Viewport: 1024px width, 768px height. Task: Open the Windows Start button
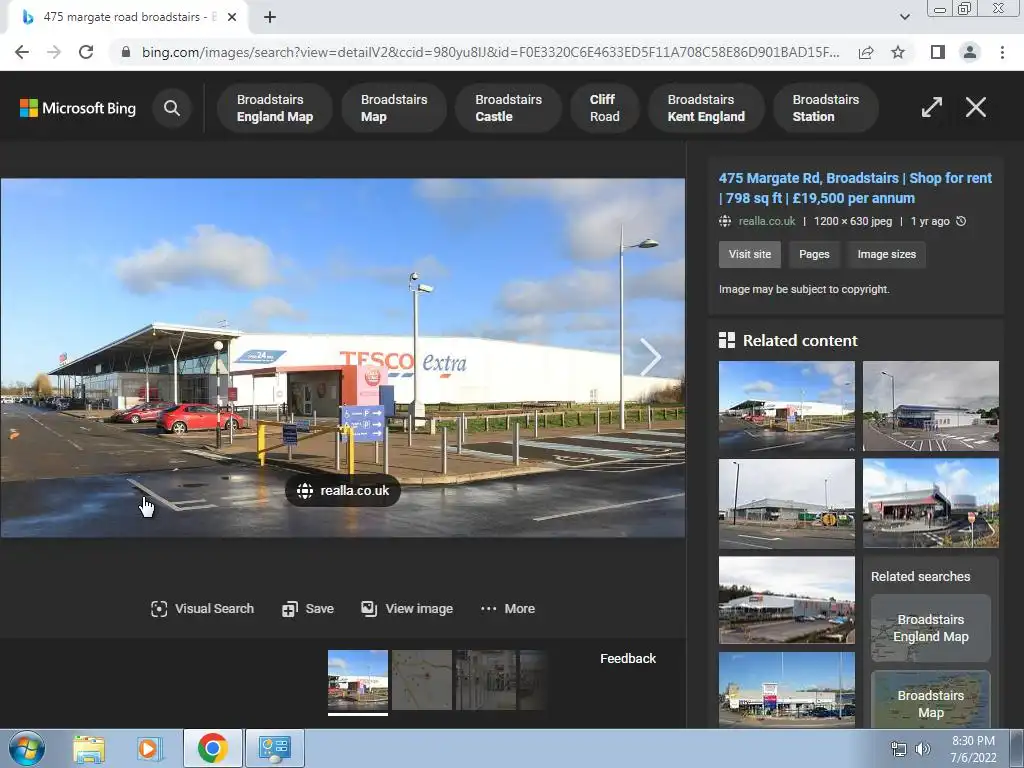click(x=27, y=748)
